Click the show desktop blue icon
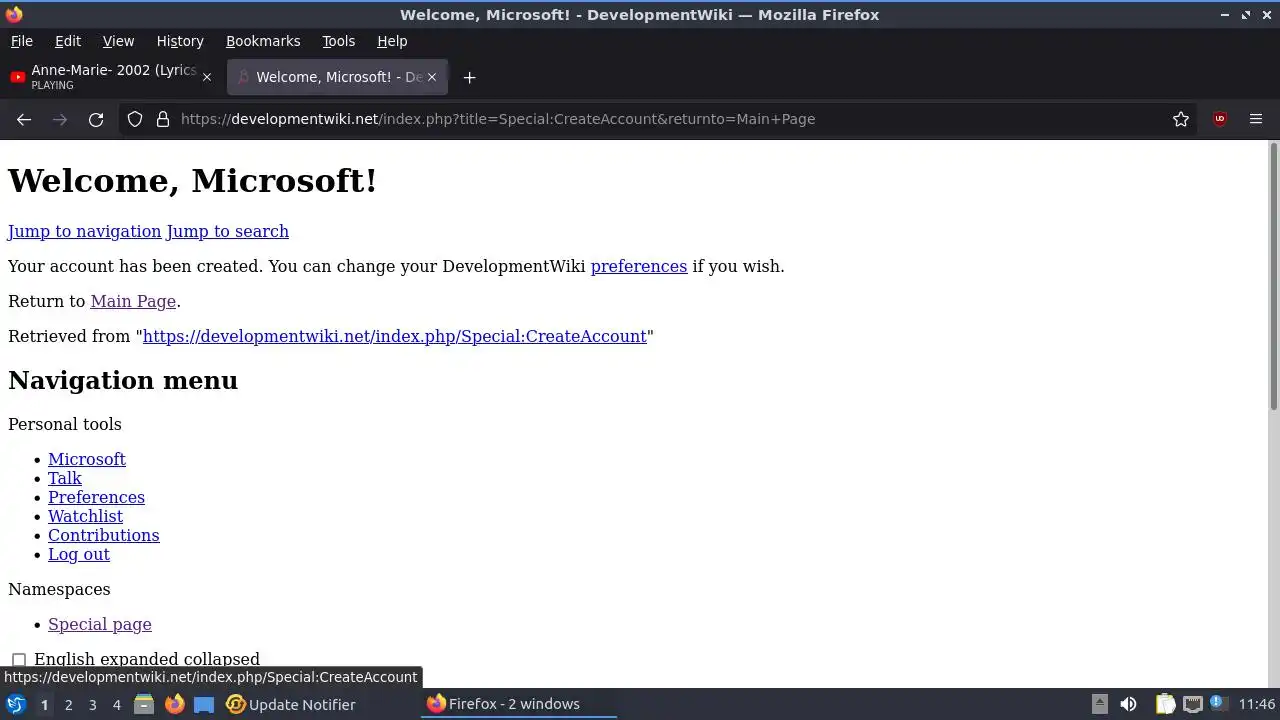The image size is (1280, 720). [204, 704]
